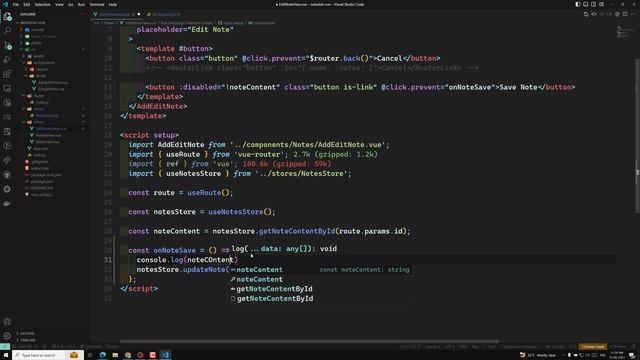Open the Manage gear menu
This screenshot has height=360, width=640.
click(7, 336)
